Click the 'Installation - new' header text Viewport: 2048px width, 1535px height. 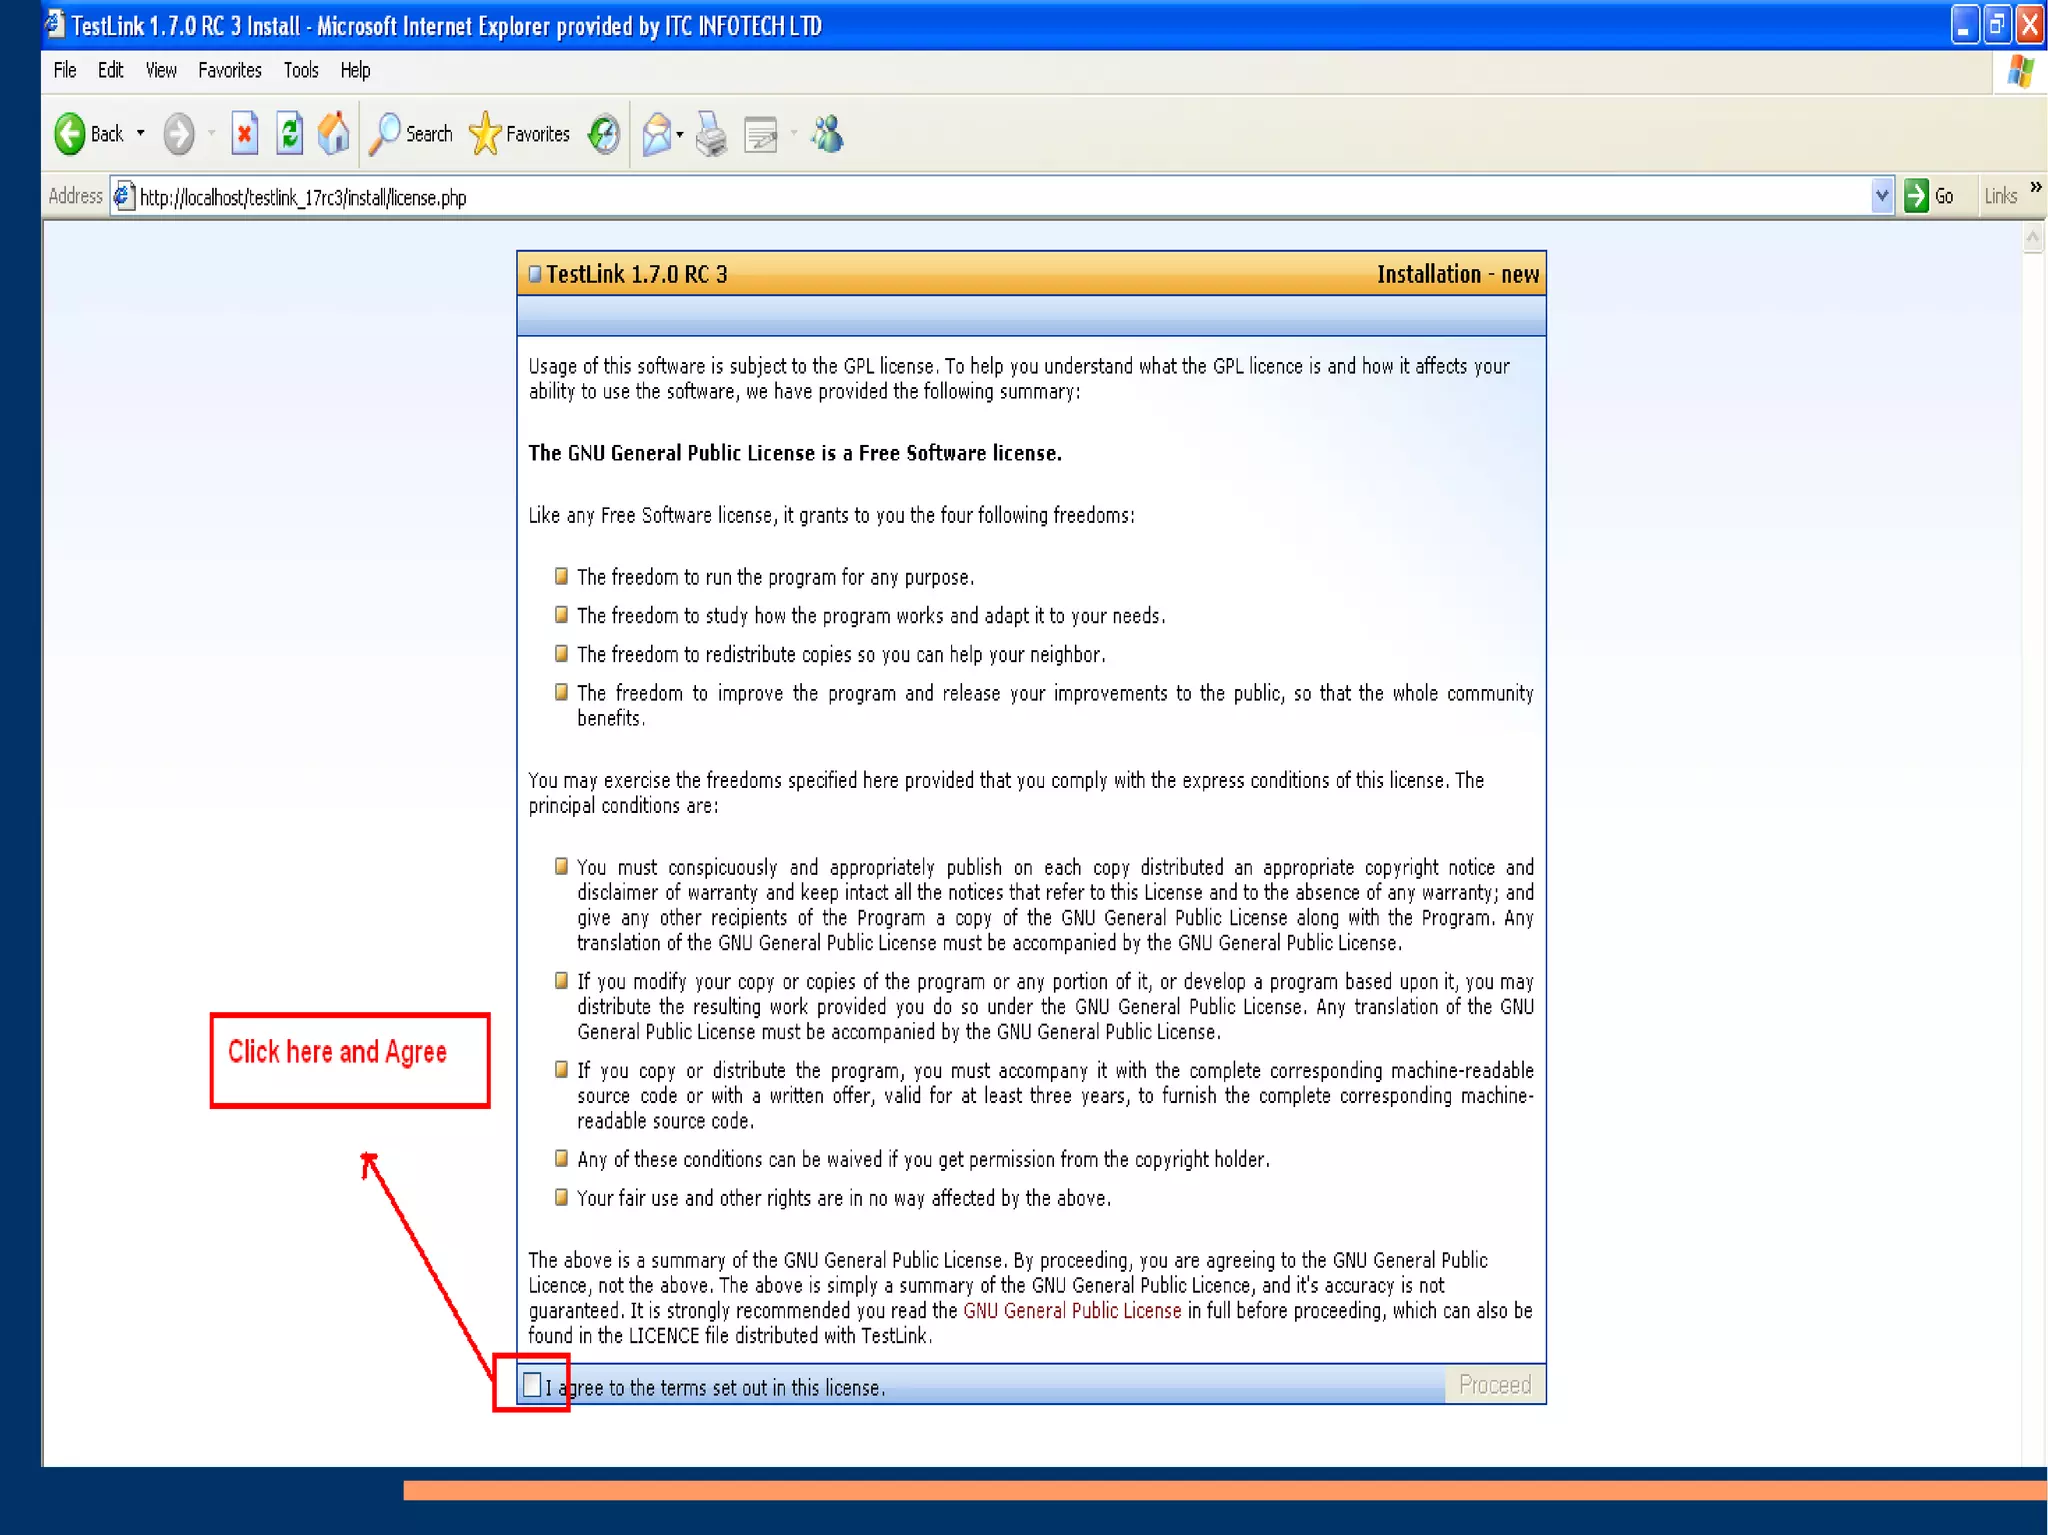[x=1458, y=274]
